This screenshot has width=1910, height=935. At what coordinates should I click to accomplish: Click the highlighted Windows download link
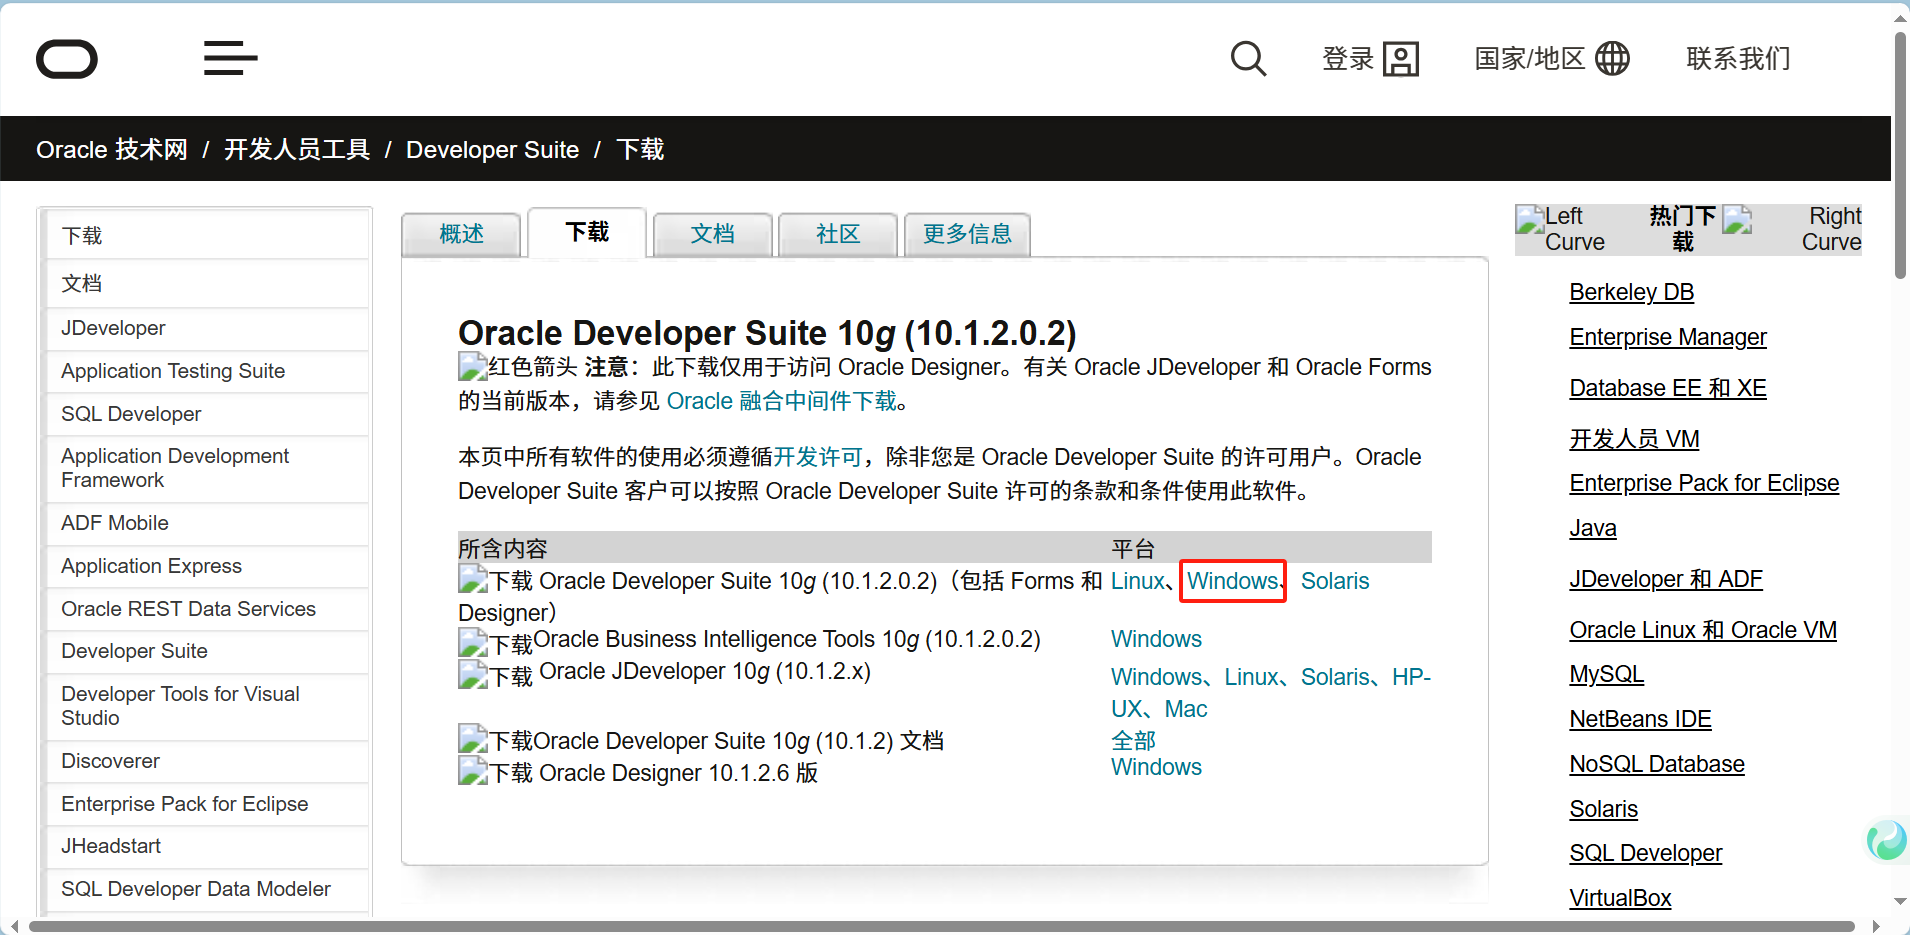click(x=1232, y=581)
